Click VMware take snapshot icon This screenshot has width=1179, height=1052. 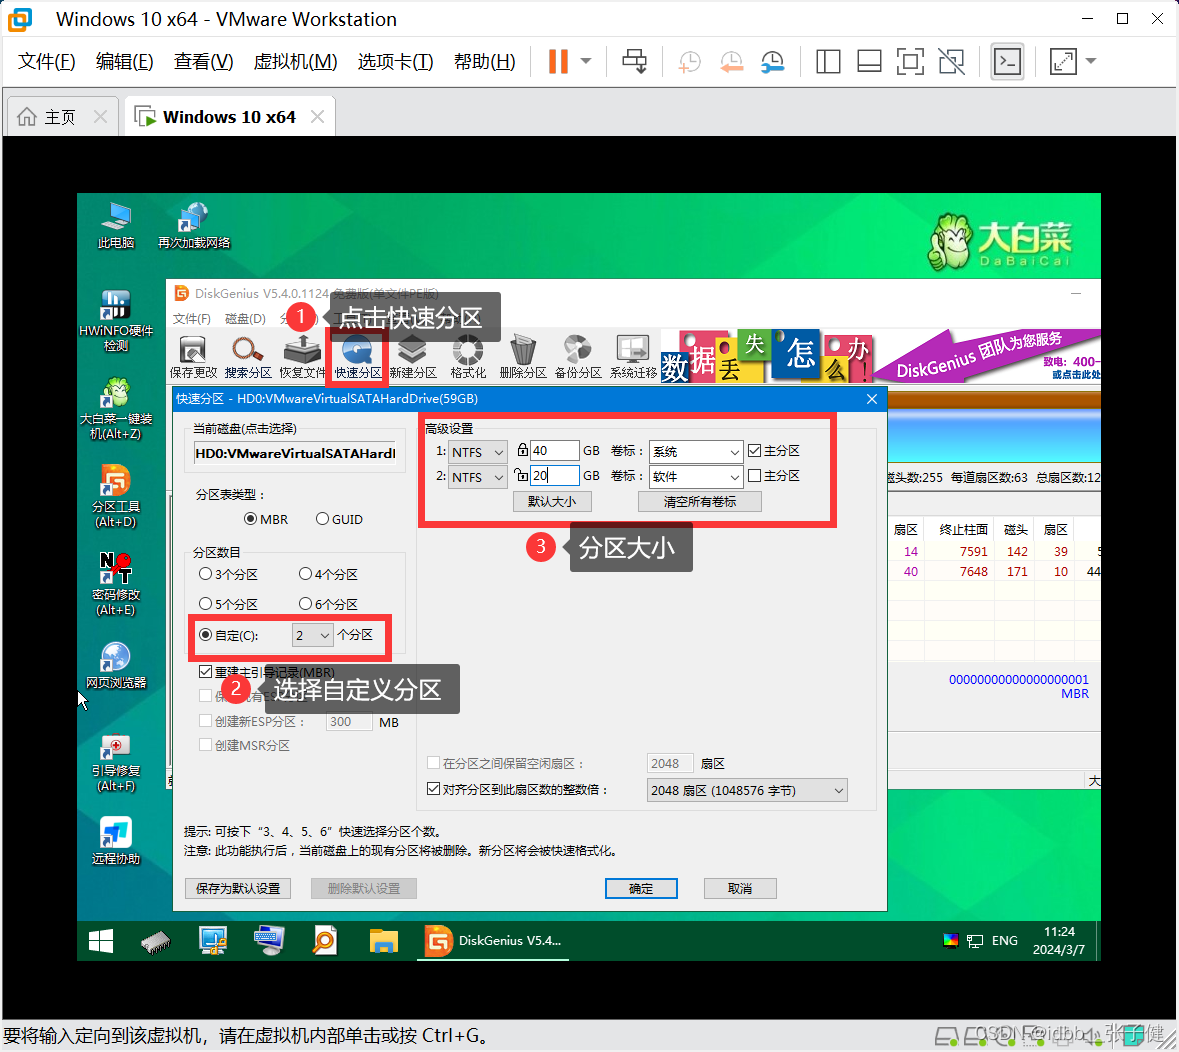click(689, 62)
